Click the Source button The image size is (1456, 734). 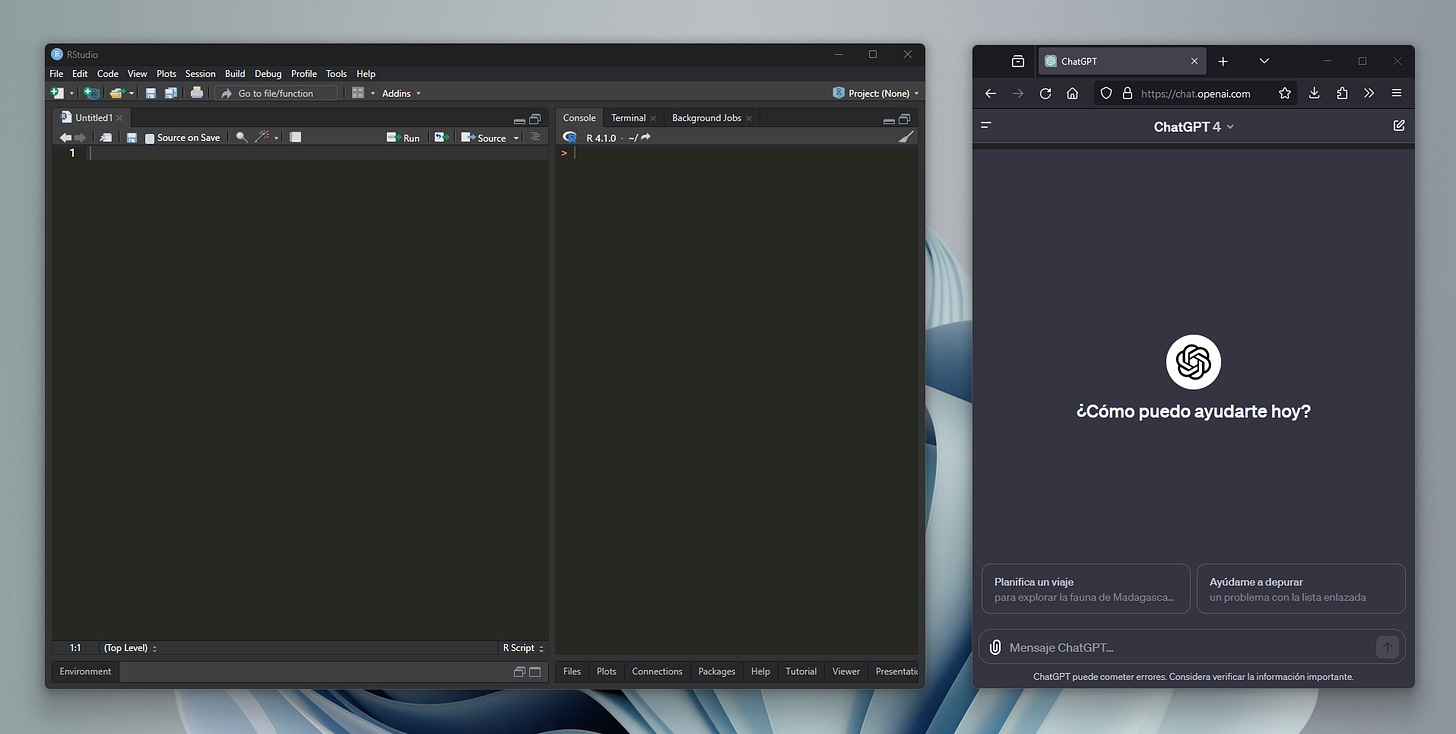484,137
